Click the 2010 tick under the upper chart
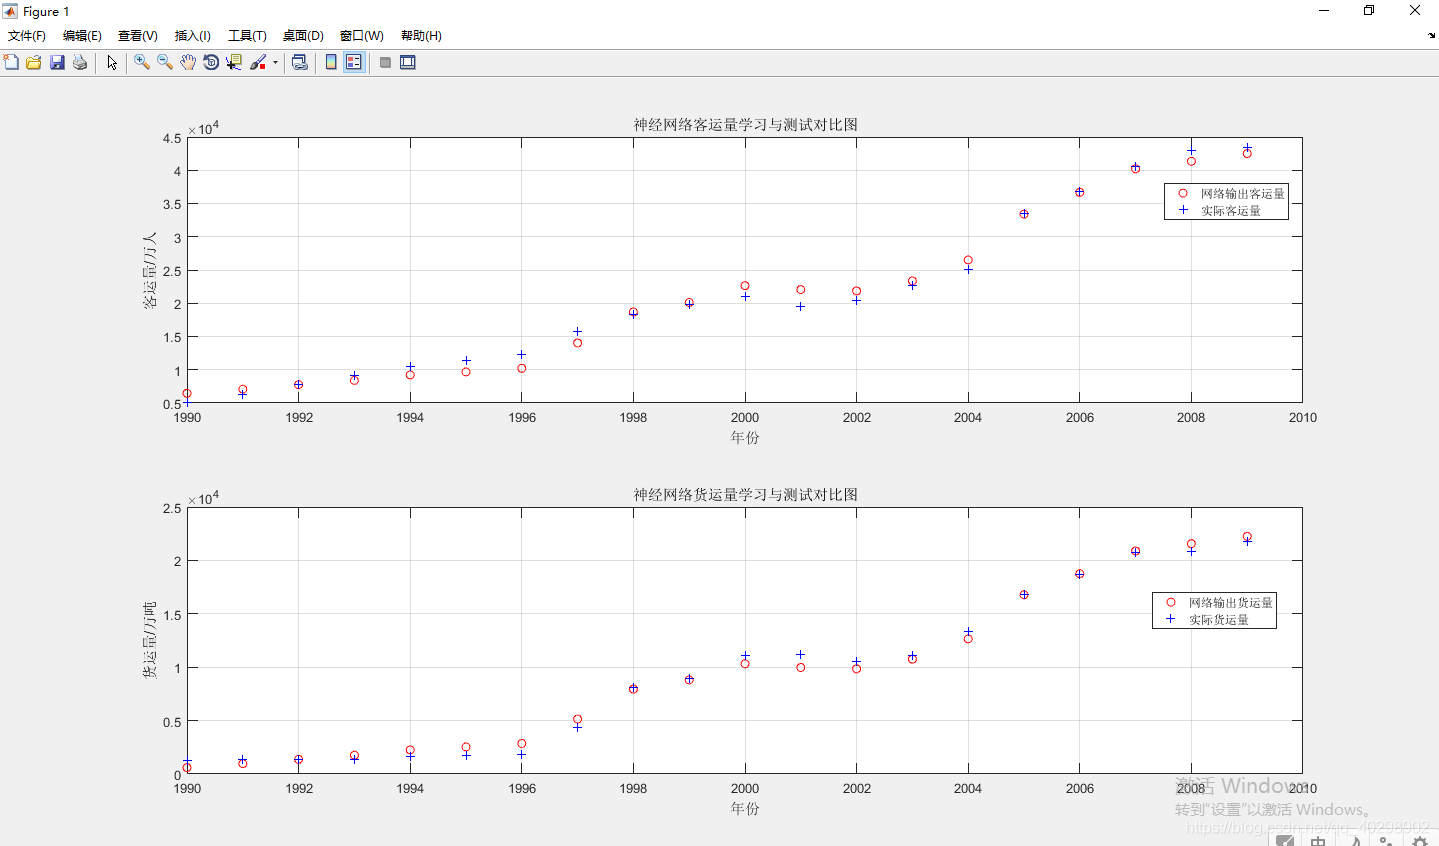This screenshot has width=1439, height=846. [x=1303, y=418]
